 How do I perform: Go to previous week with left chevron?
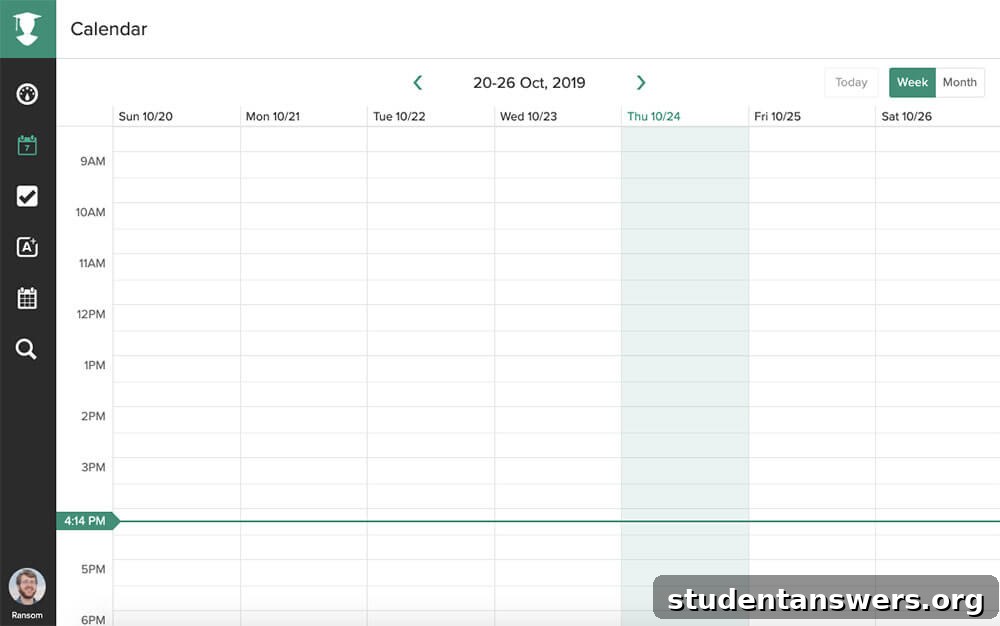(x=418, y=82)
